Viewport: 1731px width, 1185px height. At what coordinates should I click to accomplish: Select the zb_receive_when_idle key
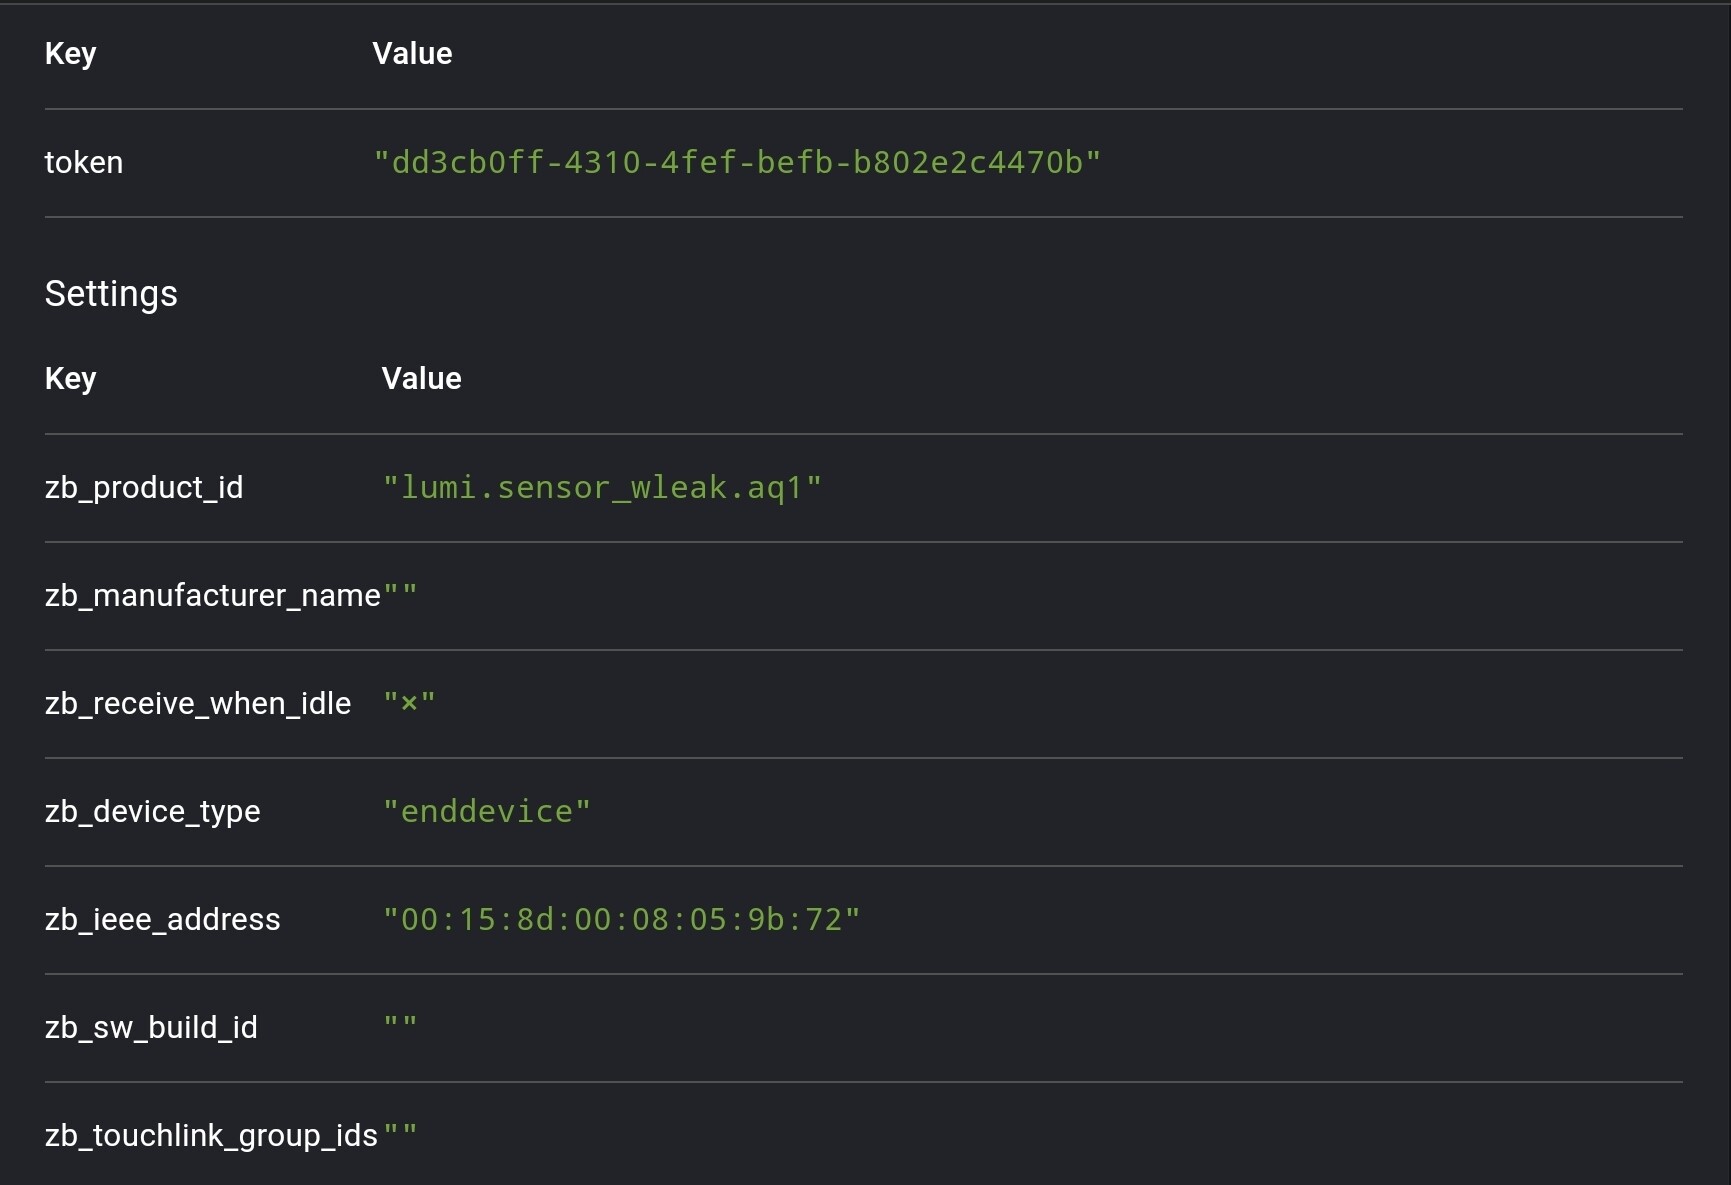[x=198, y=703]
